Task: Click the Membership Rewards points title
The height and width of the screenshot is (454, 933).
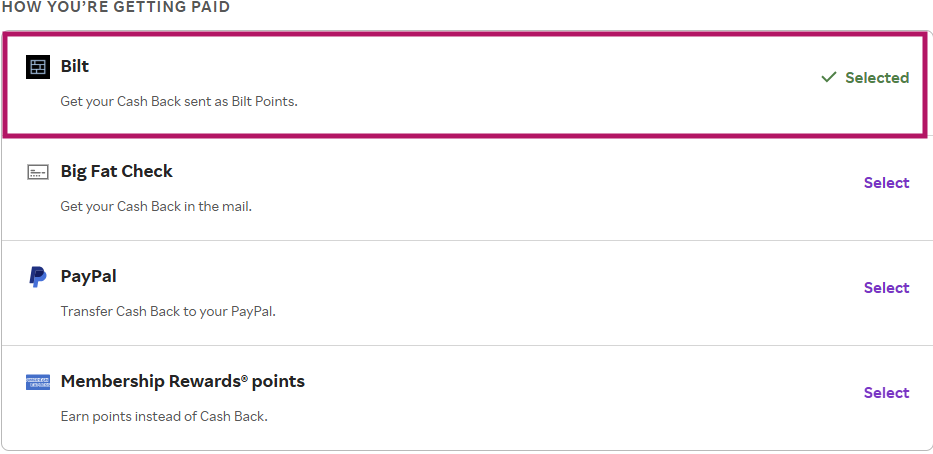Action: click(x=183, y=382)
